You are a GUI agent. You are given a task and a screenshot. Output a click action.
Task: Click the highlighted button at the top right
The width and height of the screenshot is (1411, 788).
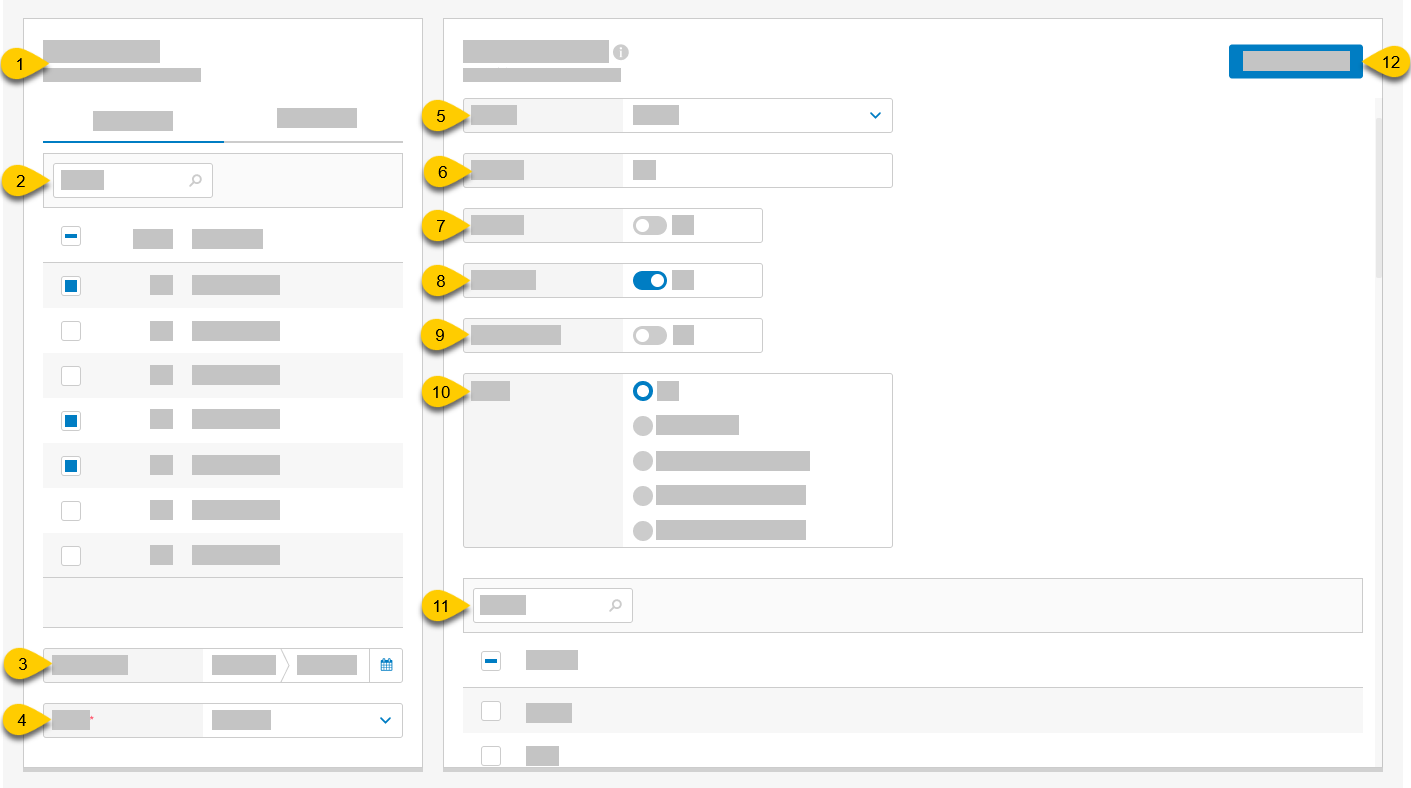1295,61
